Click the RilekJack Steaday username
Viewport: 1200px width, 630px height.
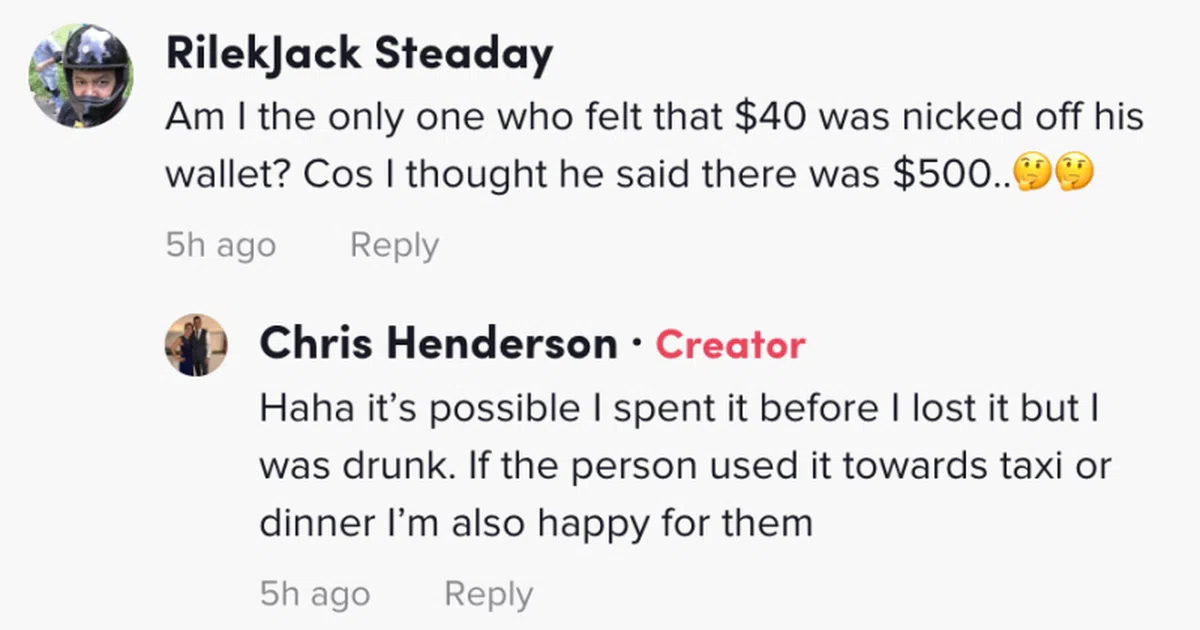click(359, 56)
